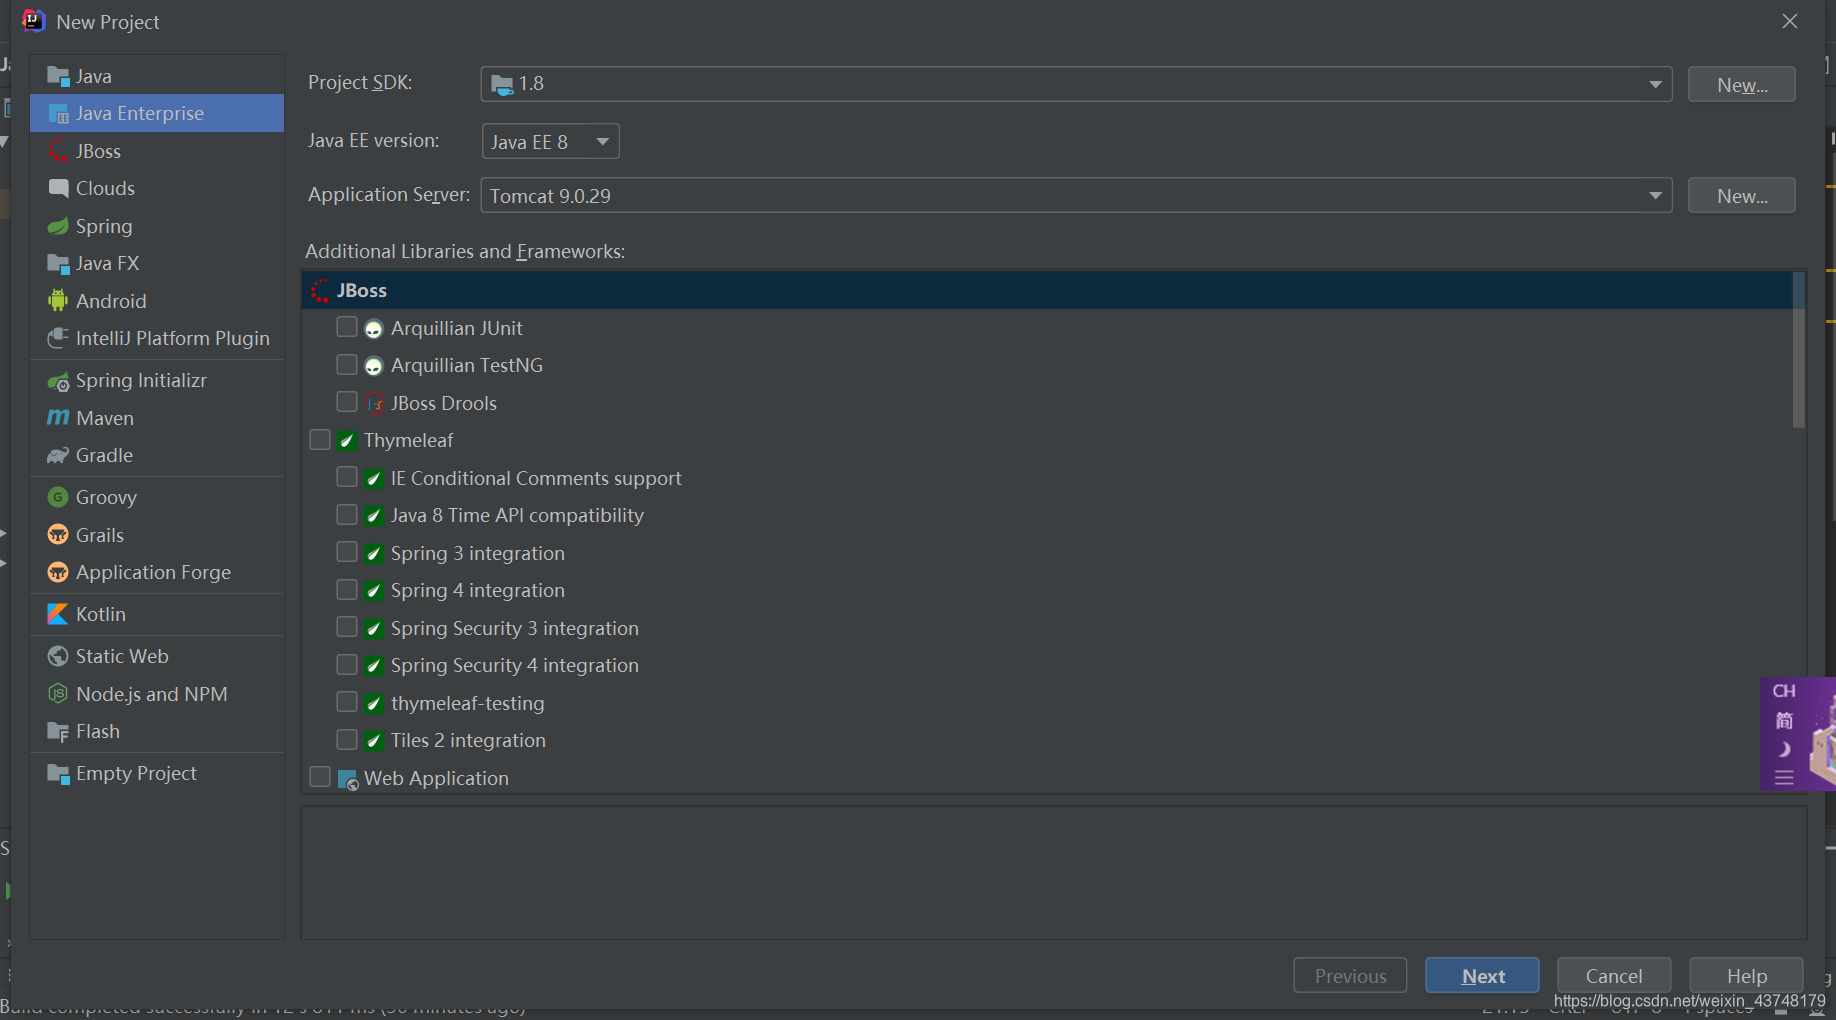Click the Arquillian JUnit framework icon
Image resolution: width=1836 pixels, height=1020 pixels.
pyautogui.click(x=374, y=329)
